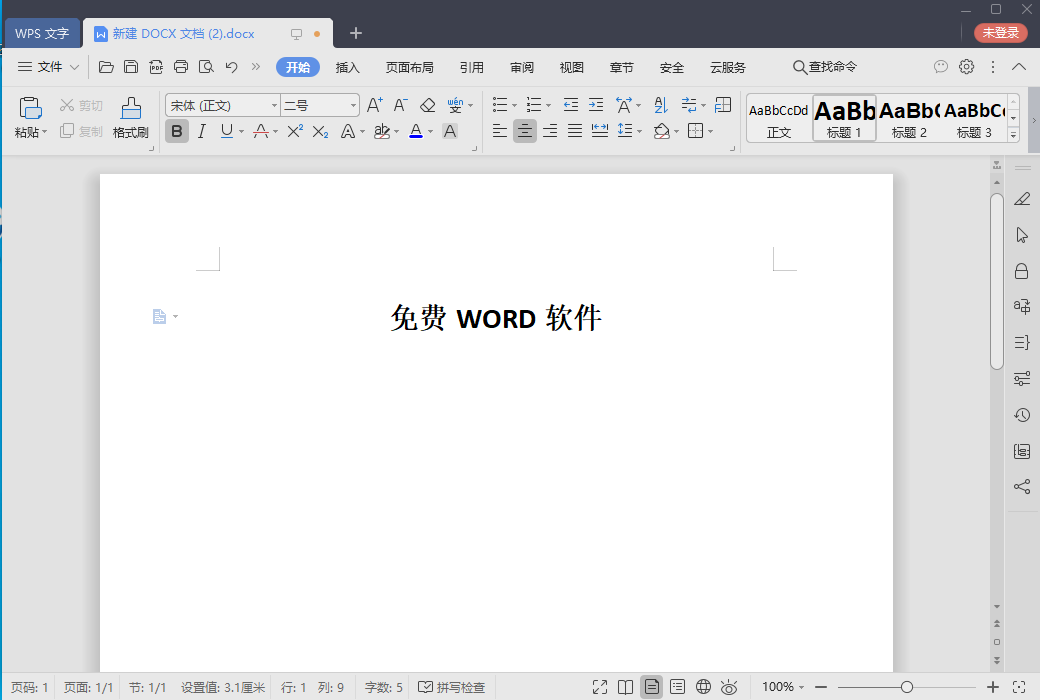Switch to web layout globe view
The height and width of the screenshot is (700, 1040).
[703, 687]
